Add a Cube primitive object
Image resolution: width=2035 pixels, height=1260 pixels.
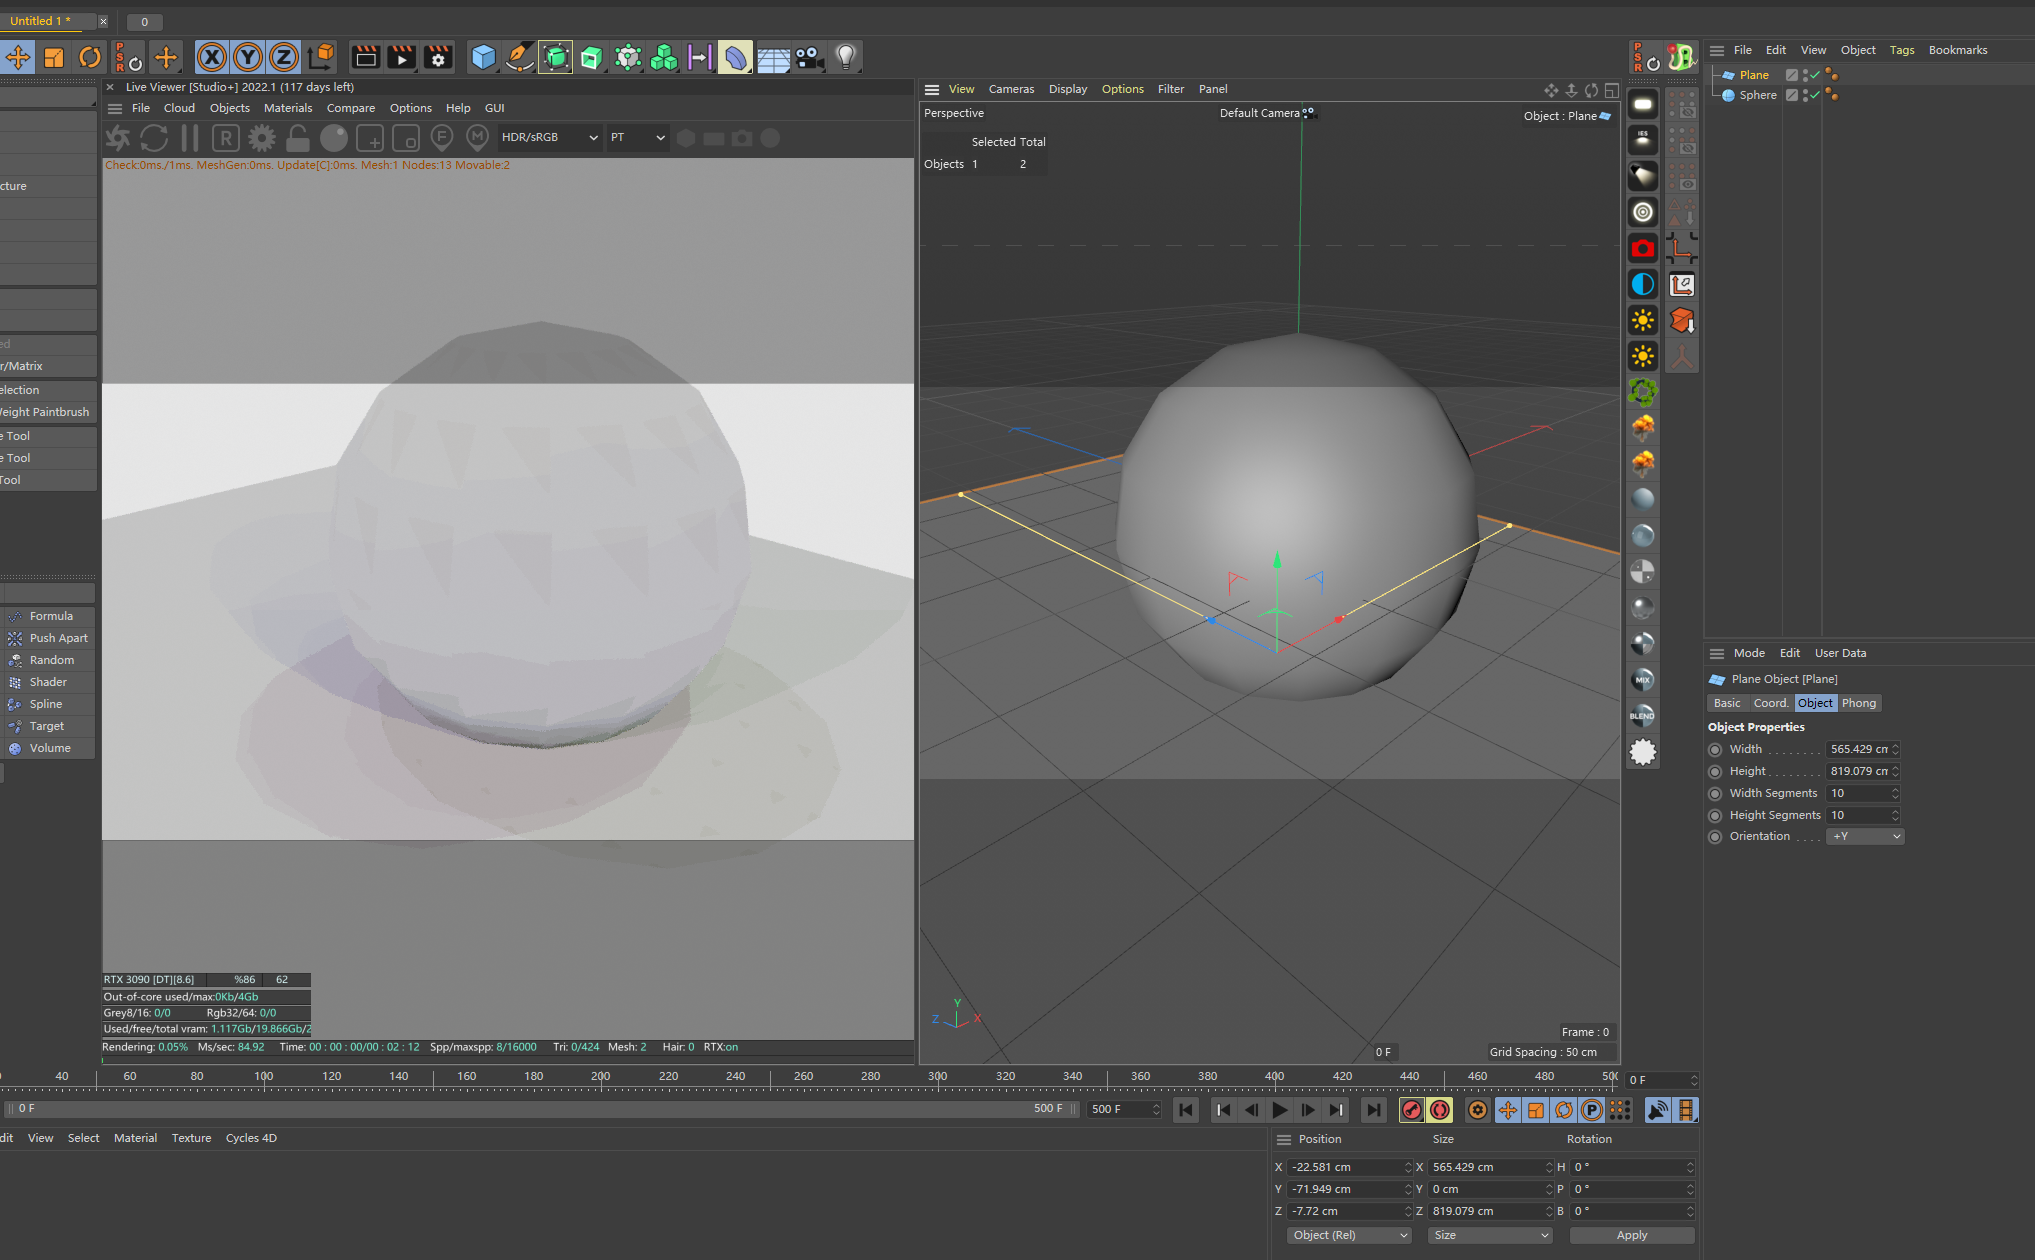click(483, 57)
